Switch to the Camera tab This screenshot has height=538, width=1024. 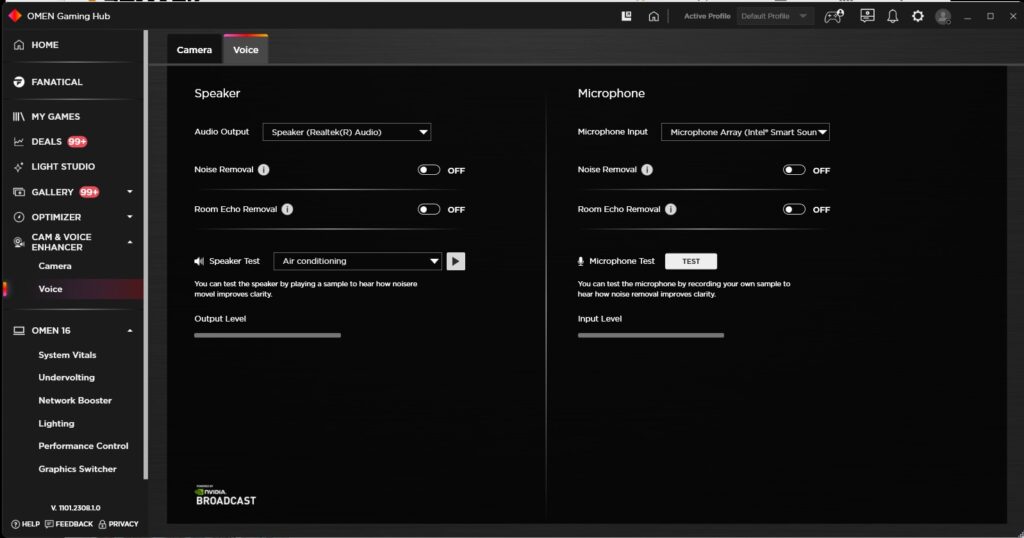[194, 50]
